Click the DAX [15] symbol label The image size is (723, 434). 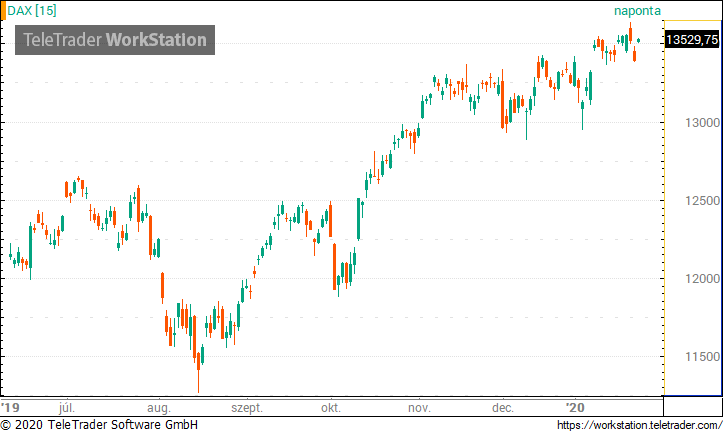[32, 10]
